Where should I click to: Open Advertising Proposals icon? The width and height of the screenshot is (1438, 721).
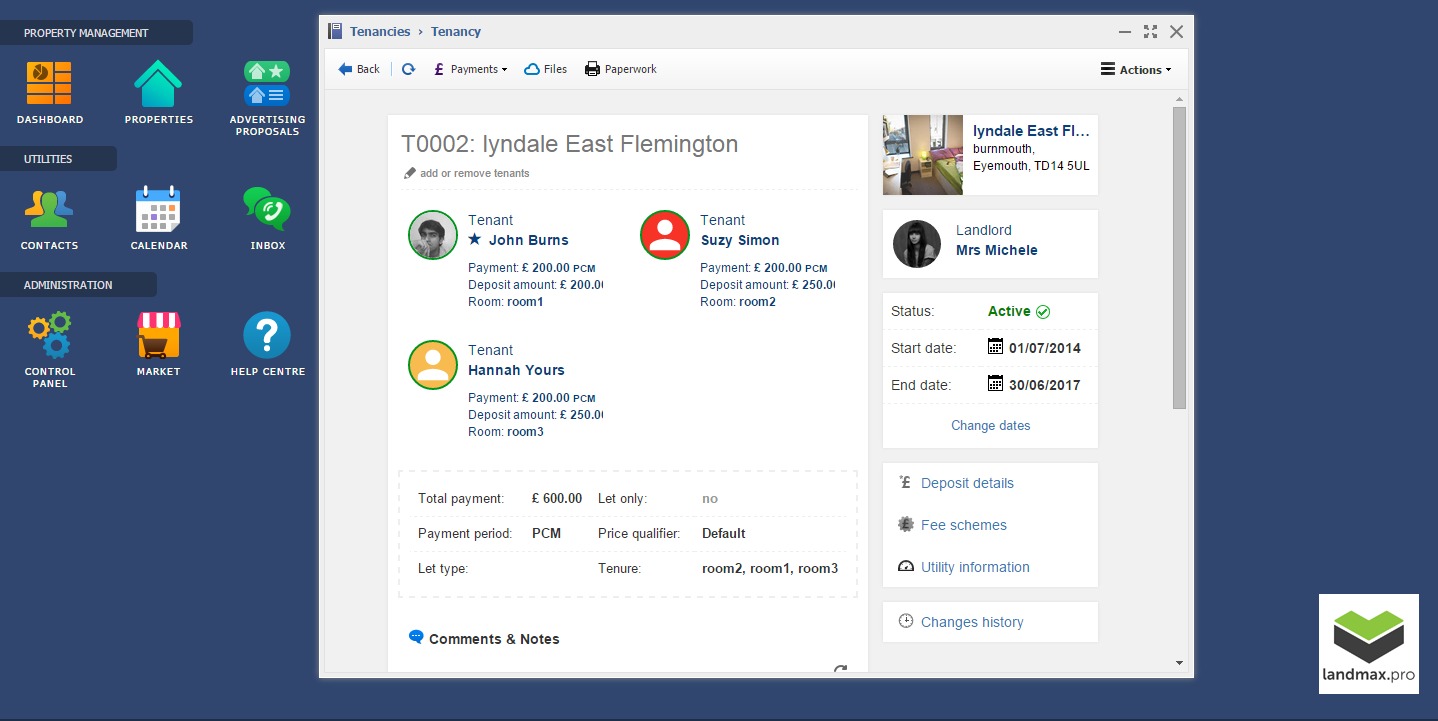(x=267, y=84)
